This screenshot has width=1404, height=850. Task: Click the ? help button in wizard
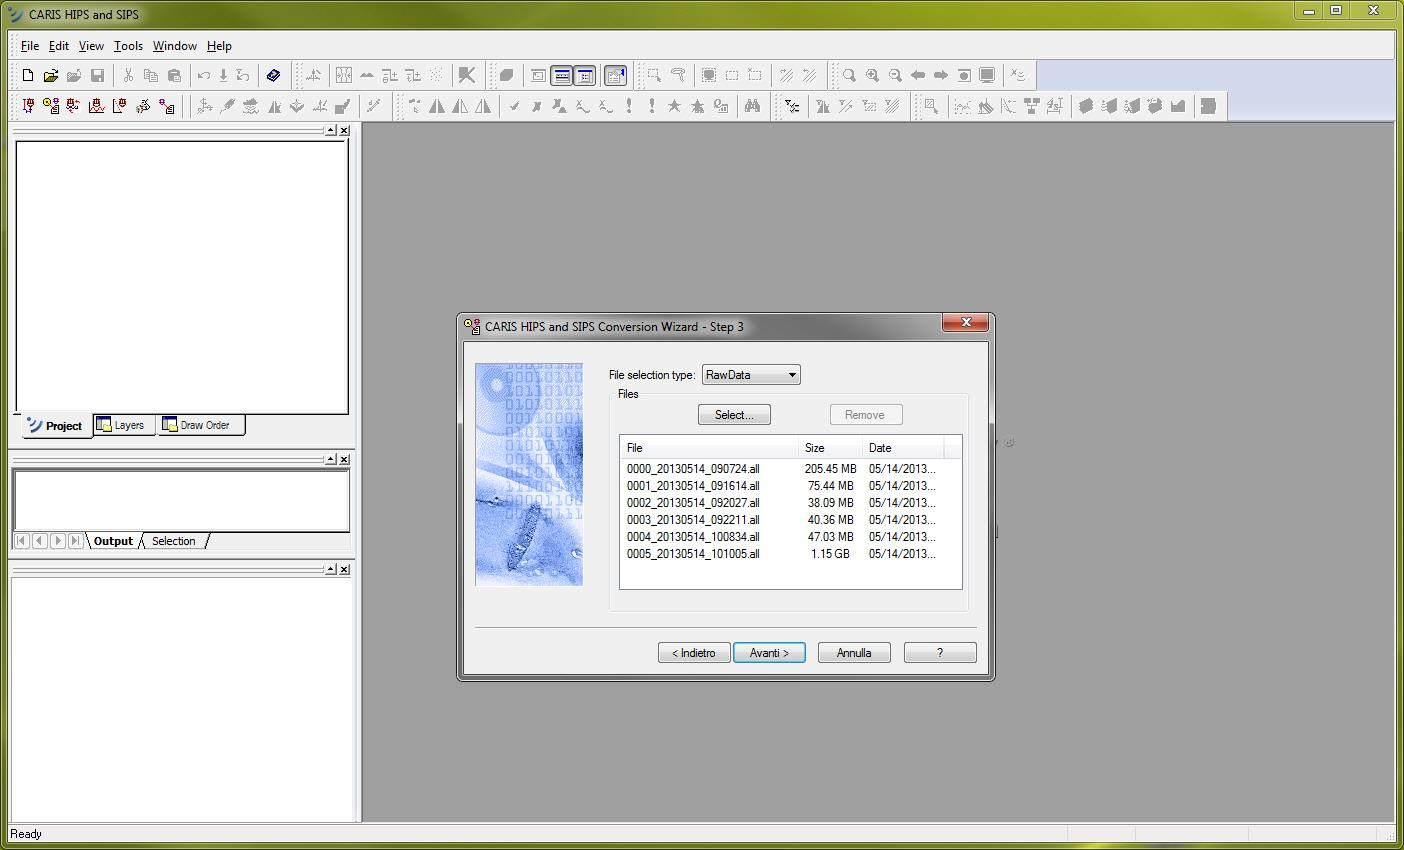pyautogui.click(x=940, y=653)
